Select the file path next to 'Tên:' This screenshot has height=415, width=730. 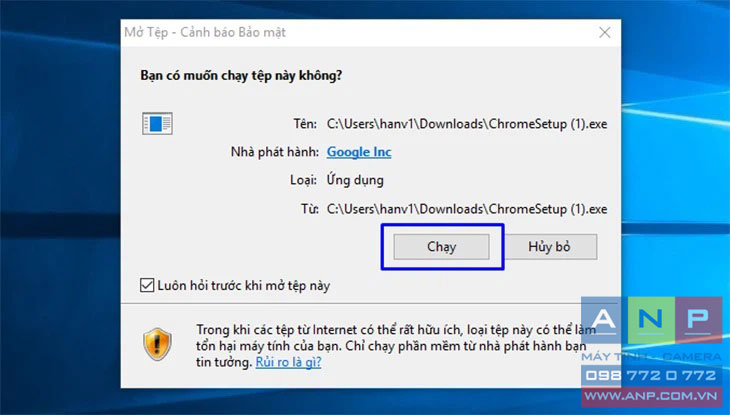(x=467, y=124)
